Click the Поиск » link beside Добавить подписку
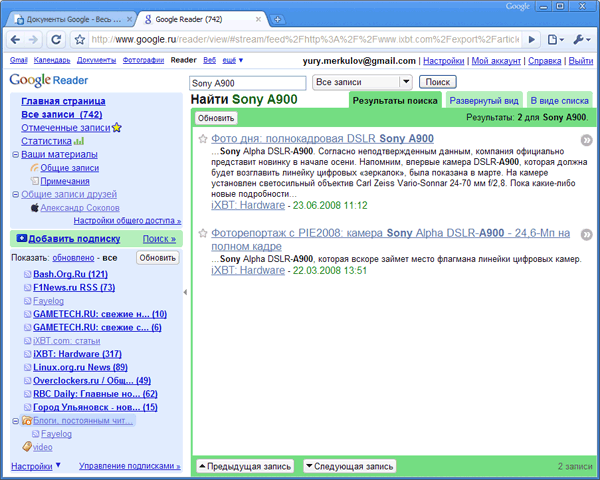 [159, 239]
